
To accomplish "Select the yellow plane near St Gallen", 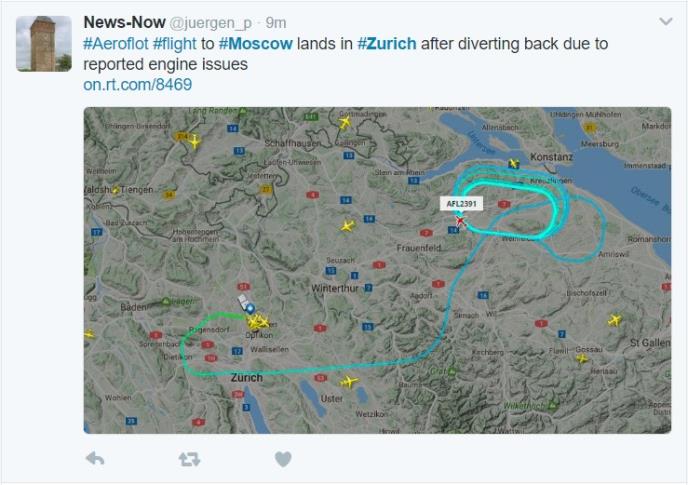I will click(x=614, y=320).
